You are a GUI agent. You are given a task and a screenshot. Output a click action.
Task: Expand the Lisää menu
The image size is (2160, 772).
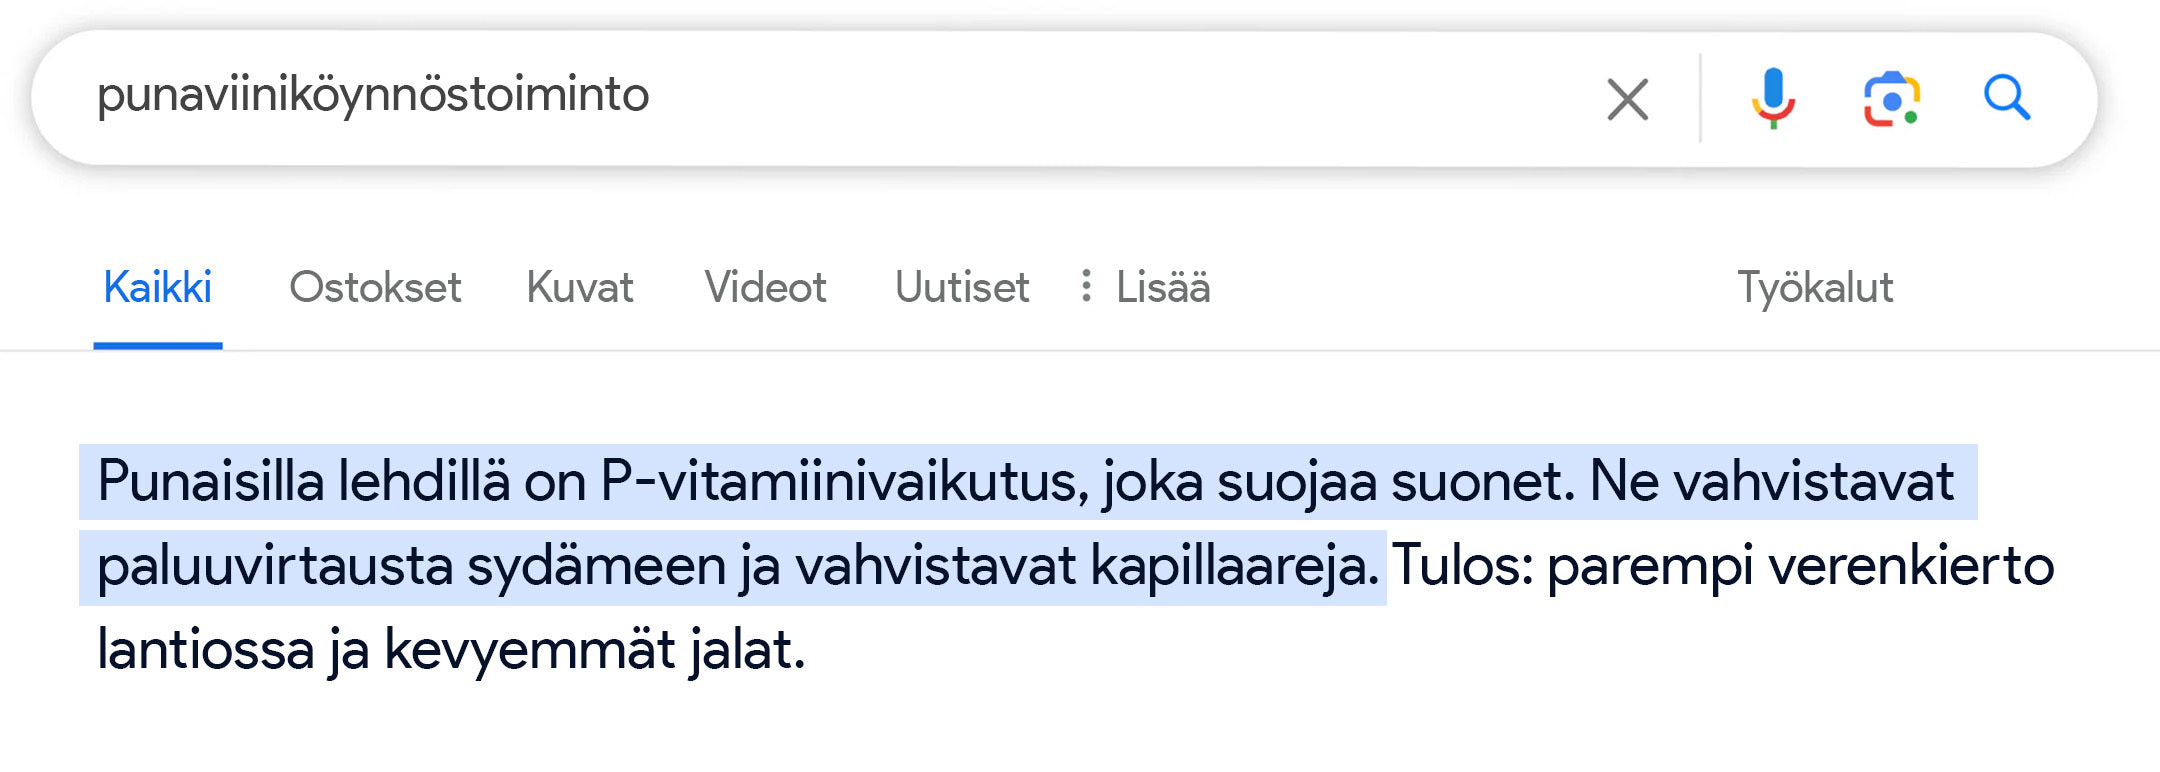1163,288
